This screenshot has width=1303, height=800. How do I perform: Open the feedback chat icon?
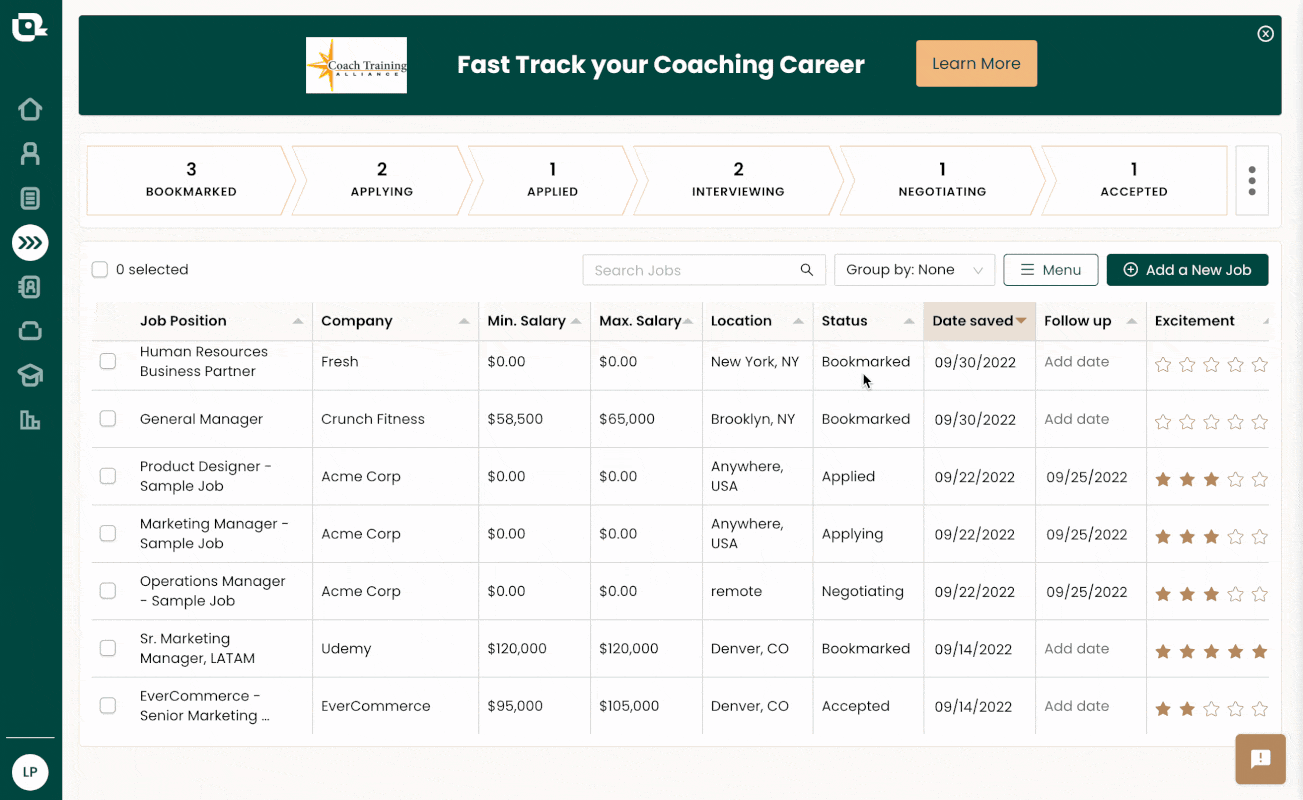point(1260,759)
